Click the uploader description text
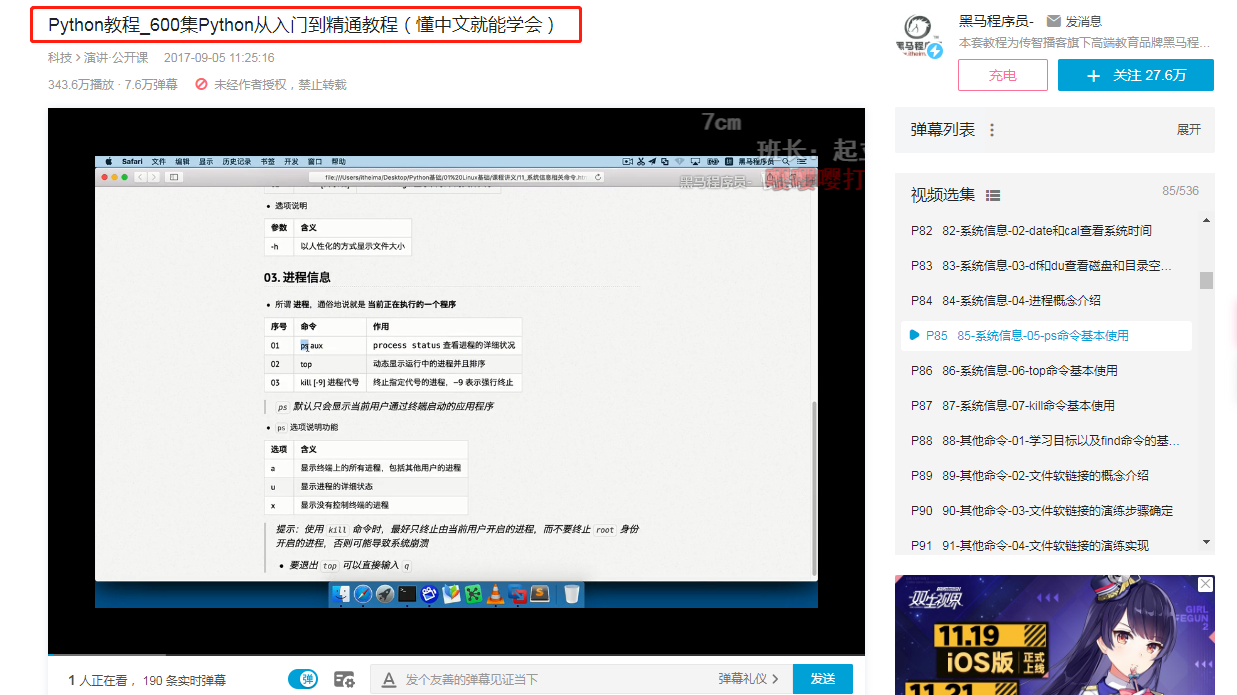1237x695 pixels. click(1085, 43)
